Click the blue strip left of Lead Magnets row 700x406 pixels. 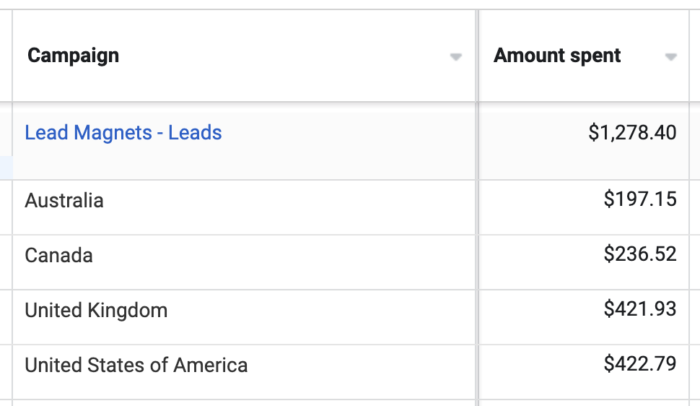[x=5, y=167]
